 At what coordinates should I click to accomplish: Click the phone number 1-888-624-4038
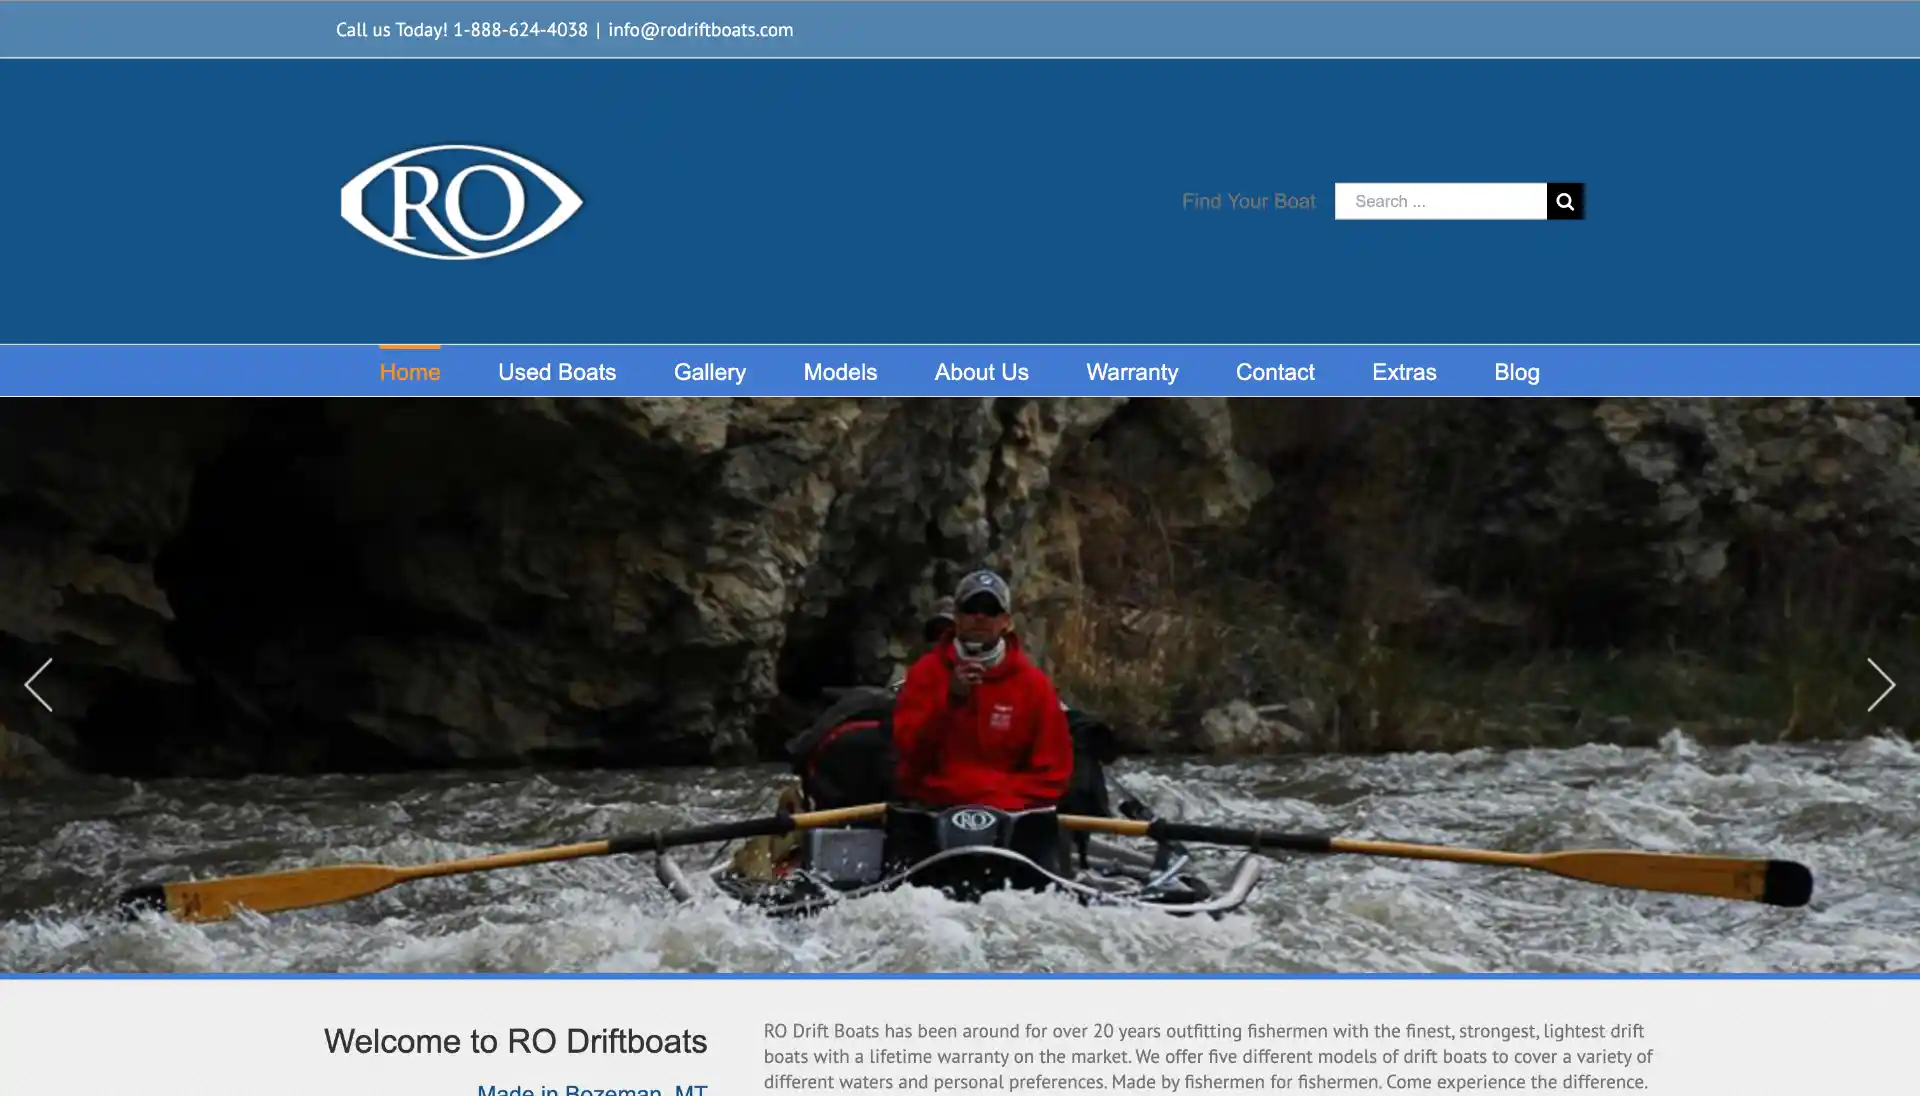(x=520, y=30)
